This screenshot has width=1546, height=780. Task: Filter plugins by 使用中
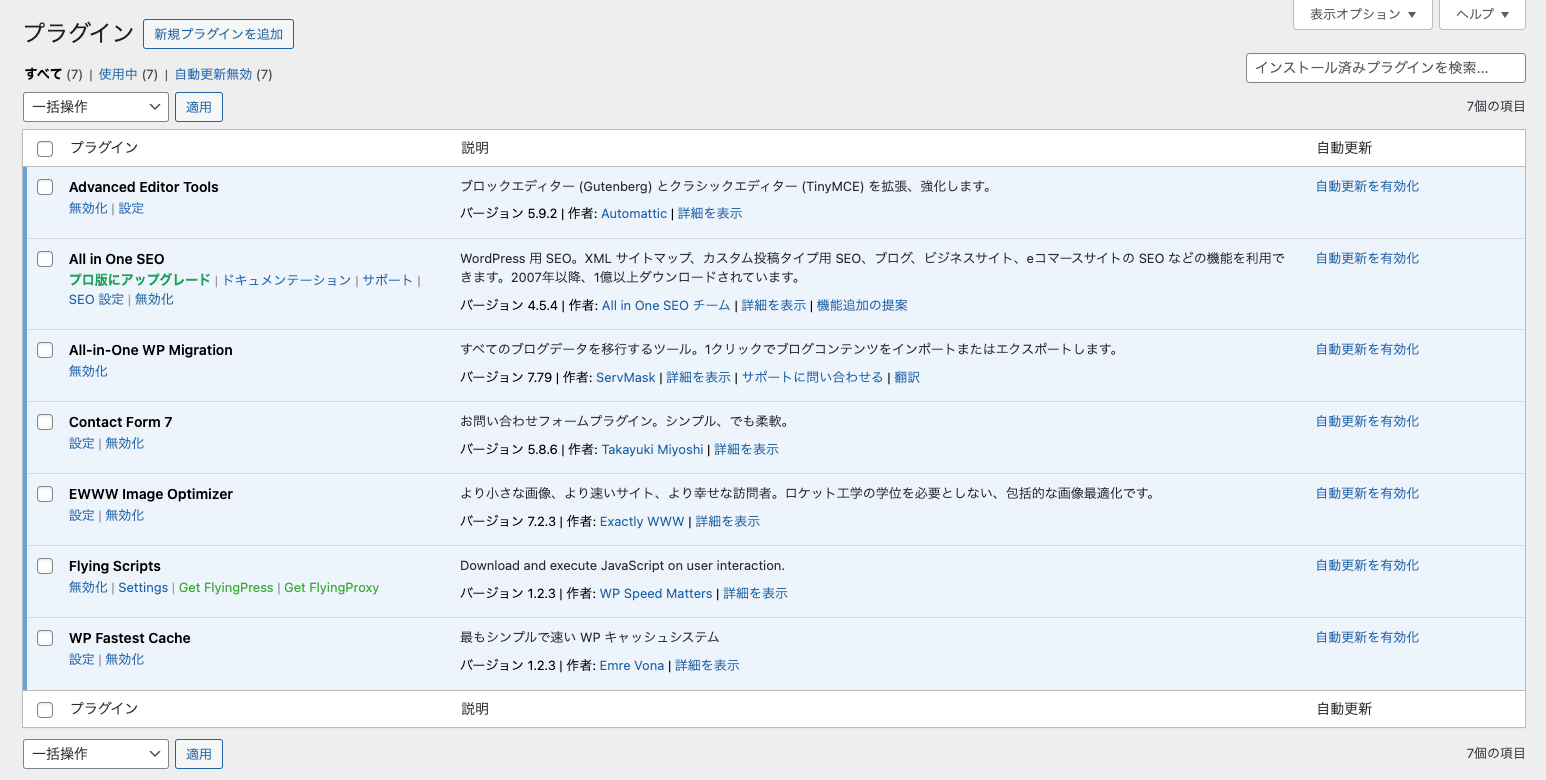point(120,73)
